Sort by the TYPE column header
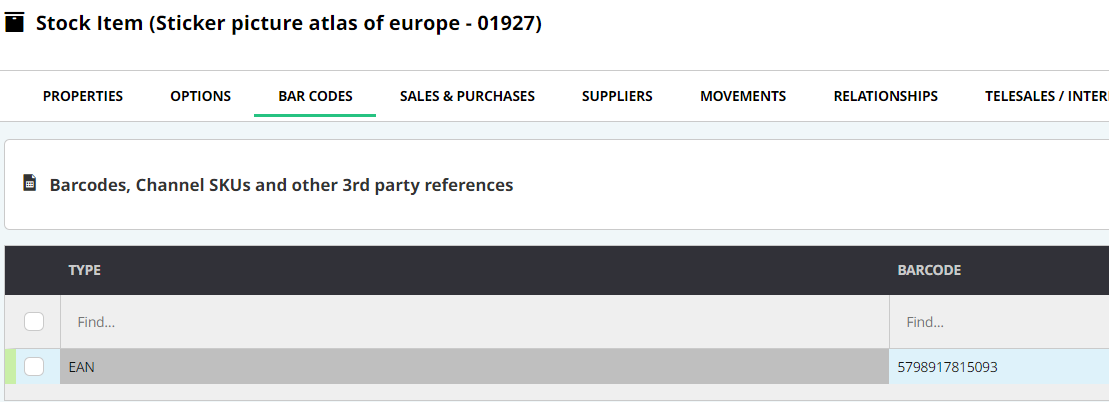This screenshot has width=1109, height=402. [84, 270]
